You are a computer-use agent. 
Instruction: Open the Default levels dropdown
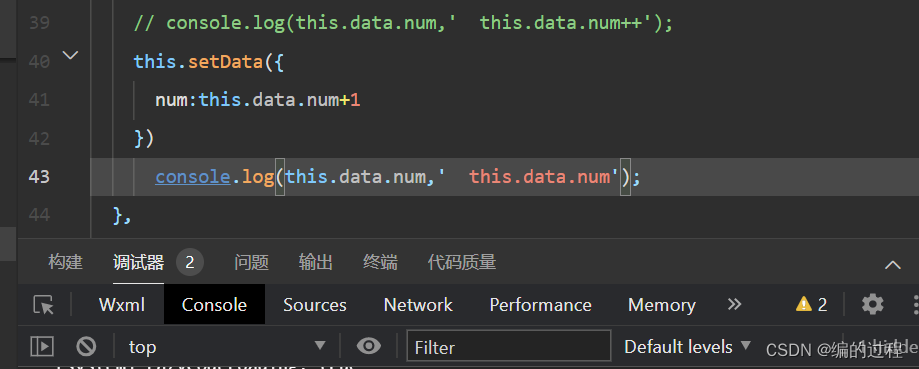point(687,347)
